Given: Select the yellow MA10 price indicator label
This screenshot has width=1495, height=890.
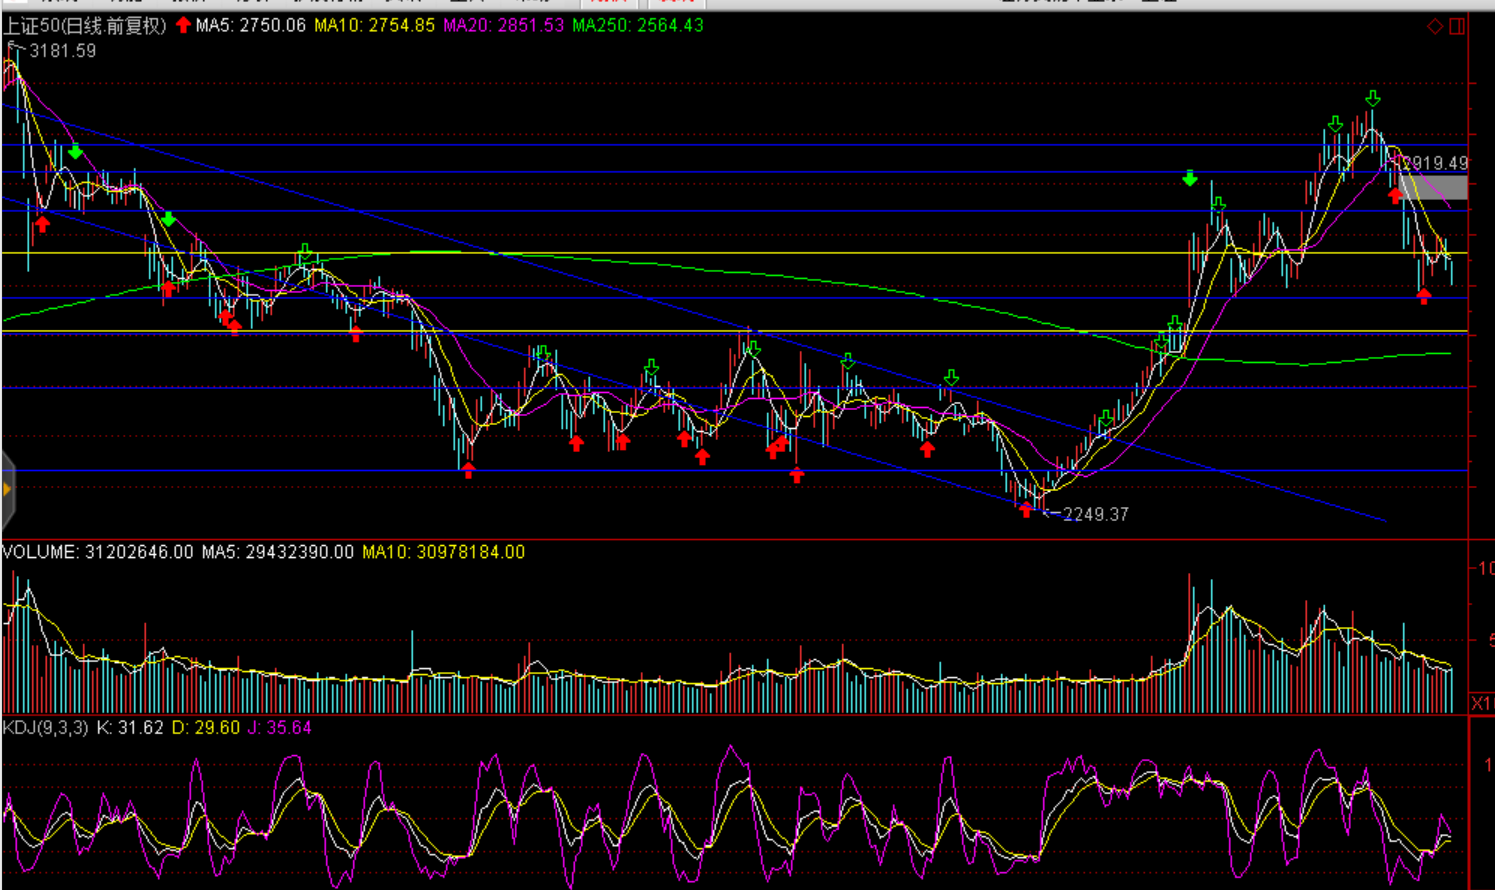Looking at the screenshot, I should click(x=374, y=25).
